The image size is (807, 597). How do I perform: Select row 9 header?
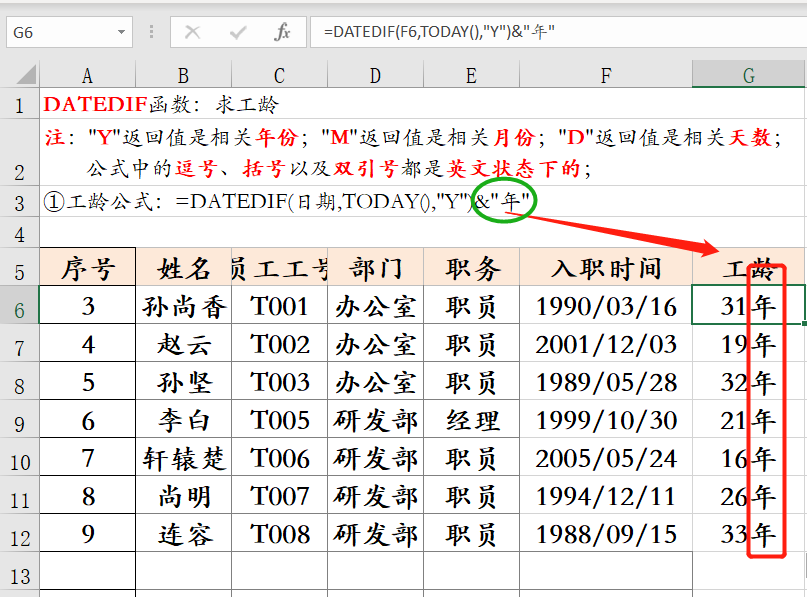tap(20, 419)
